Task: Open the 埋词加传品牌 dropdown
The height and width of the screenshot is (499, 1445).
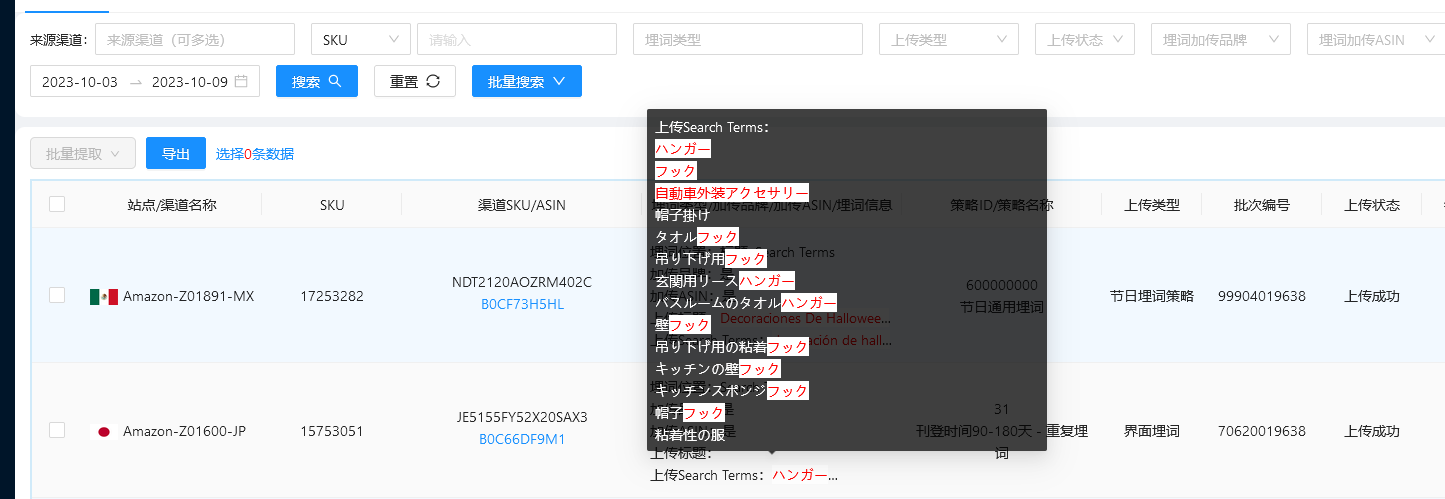Action: (1221, 39)
